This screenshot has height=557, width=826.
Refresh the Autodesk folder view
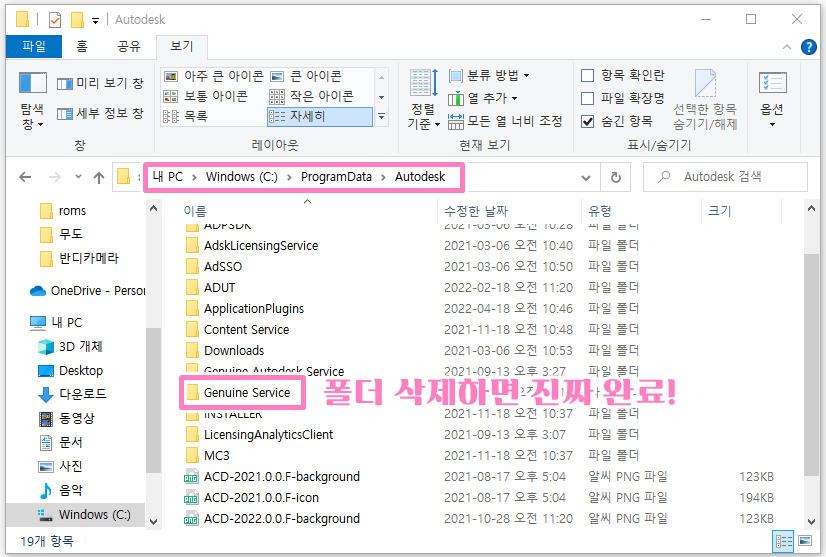point(615,177)
